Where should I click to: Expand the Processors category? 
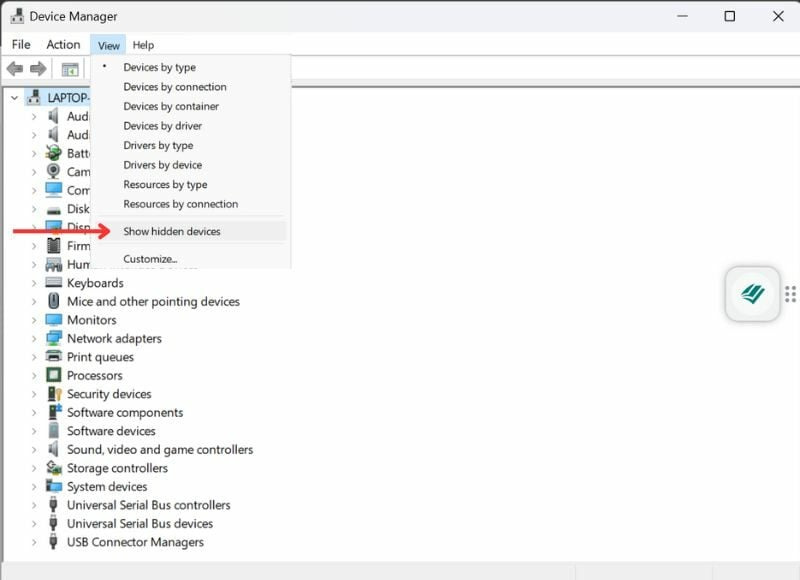point(34,375)
